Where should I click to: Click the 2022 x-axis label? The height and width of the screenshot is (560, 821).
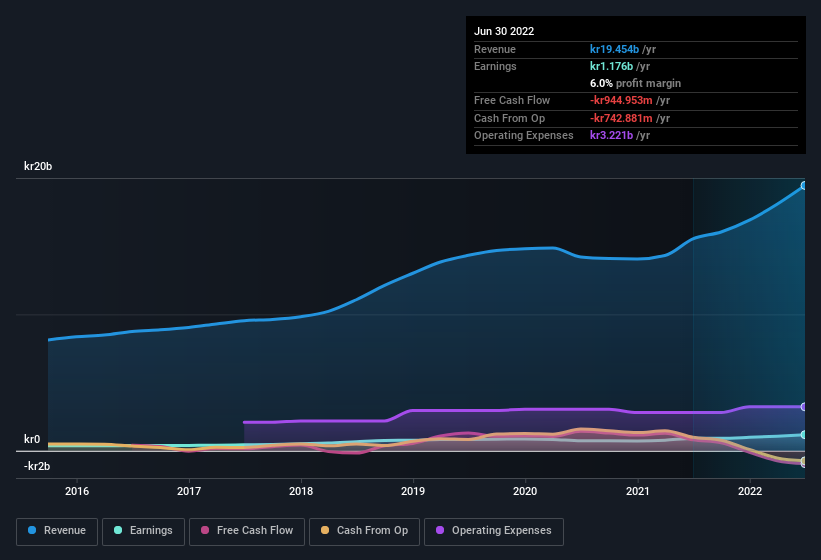[x=750, y=491]
